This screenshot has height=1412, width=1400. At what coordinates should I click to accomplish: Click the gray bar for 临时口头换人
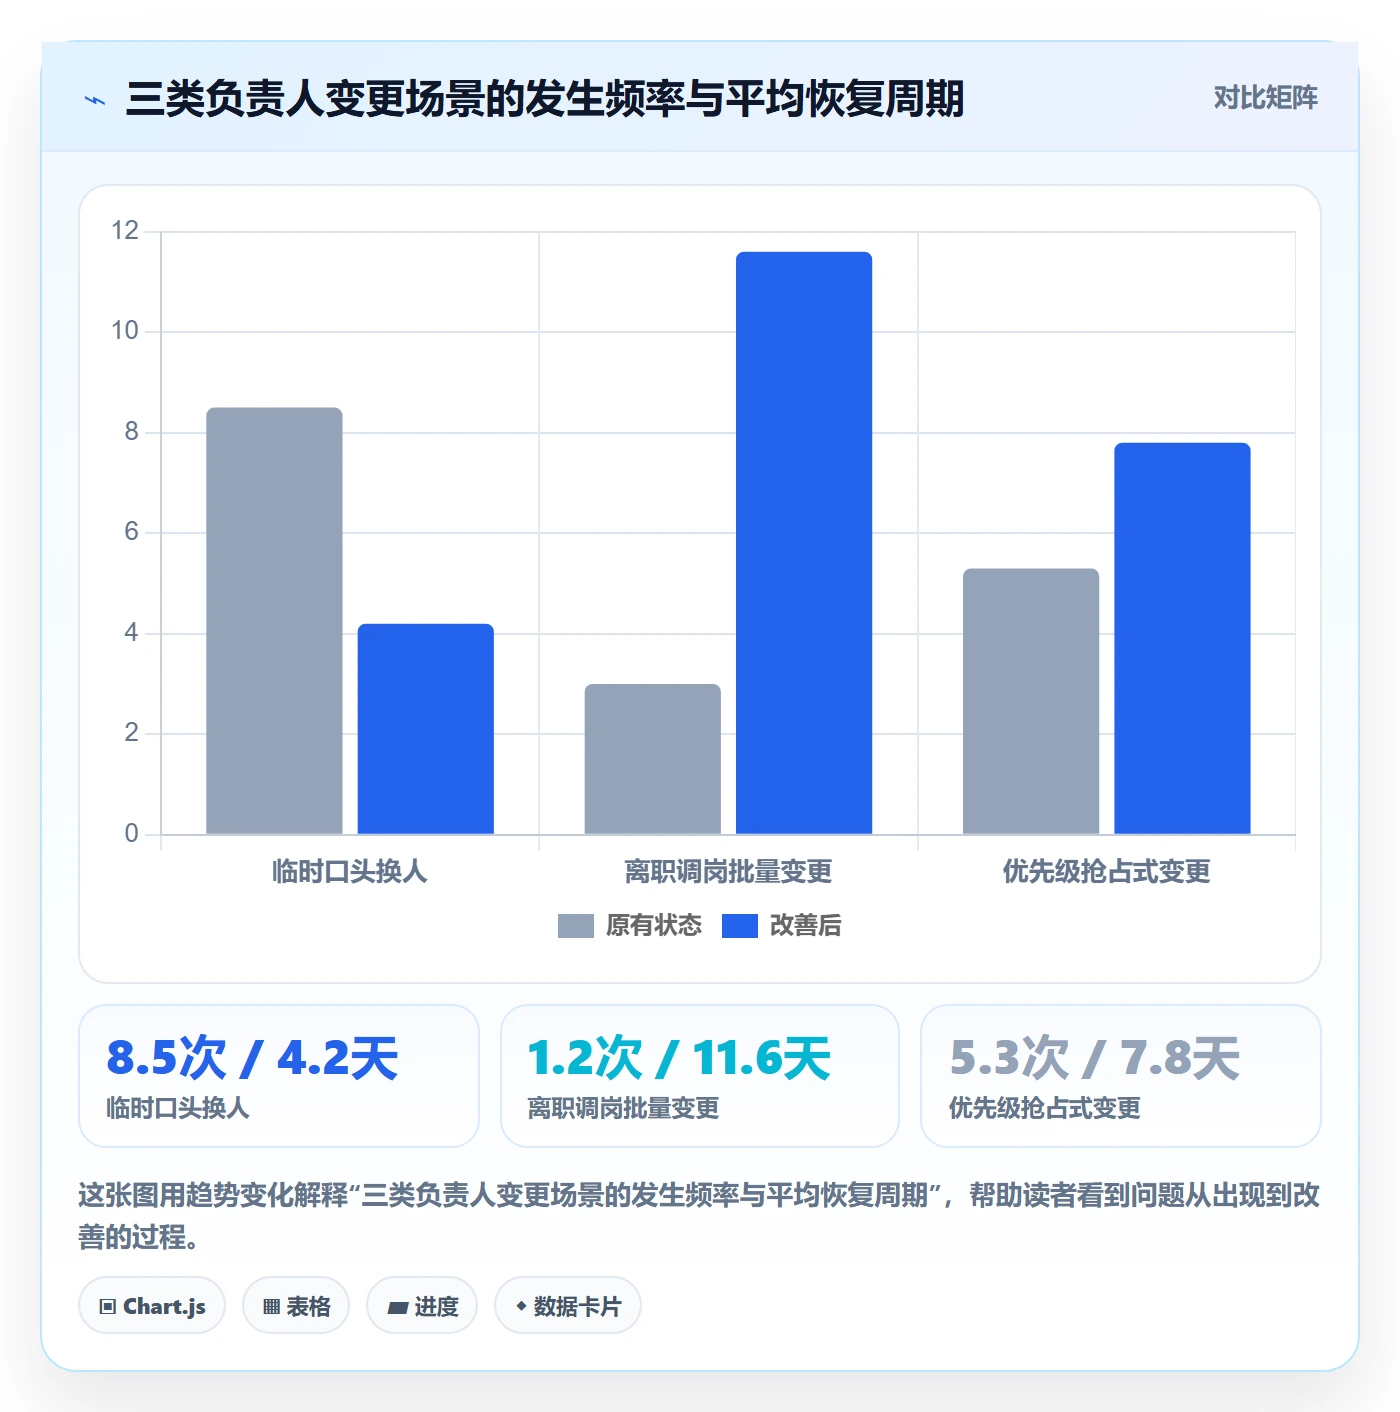coord(274,621)
